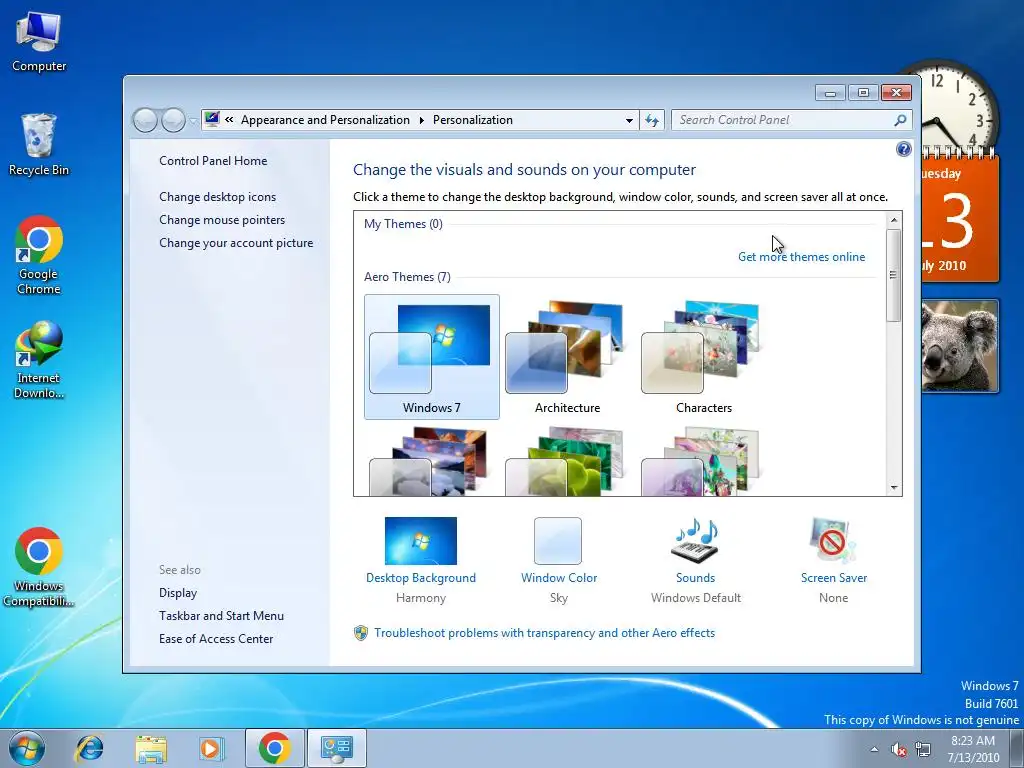The height and width of the screenshot is (768, 1024).
Task: Click the Screen Saver text link
Action: [834, 578]
